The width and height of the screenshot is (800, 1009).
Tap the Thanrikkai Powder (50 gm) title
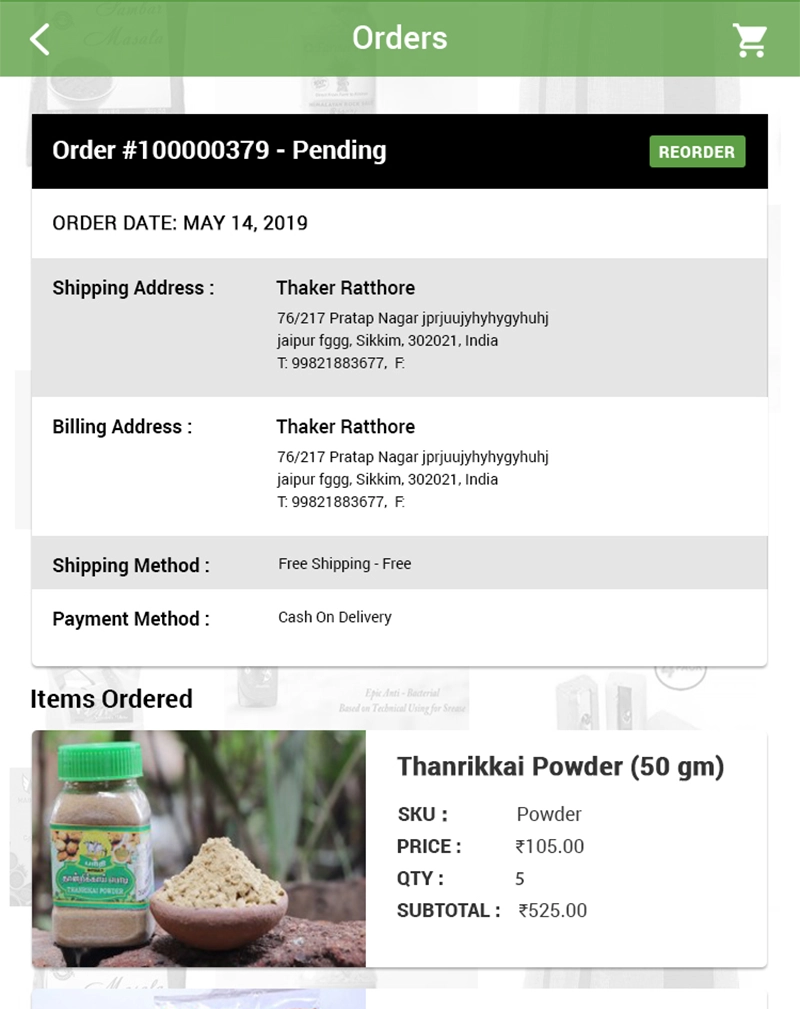(560, 767)
